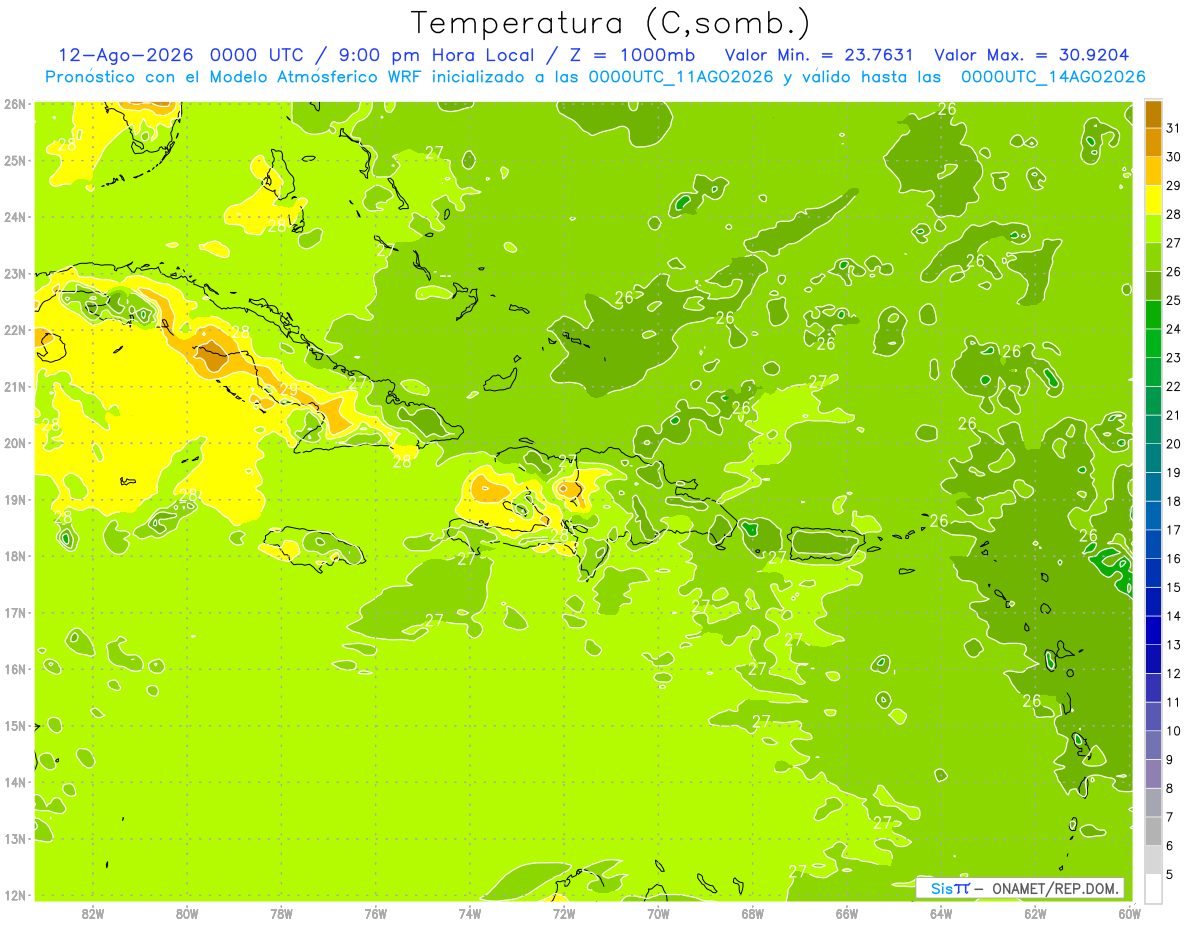This screenshot has height=927, width=1200.
Task: Click the legend value label "23"
Action: (1174, 358)
